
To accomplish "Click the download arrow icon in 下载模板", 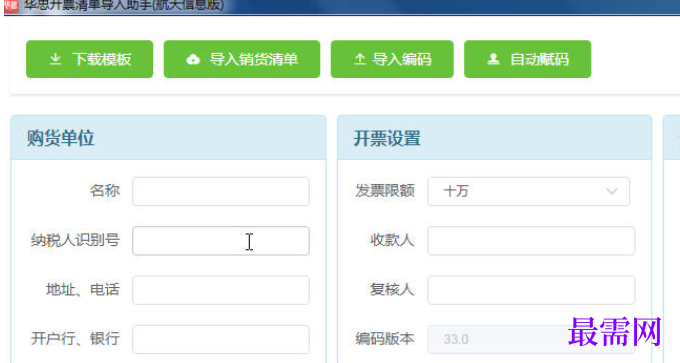I will click(55, 59).
